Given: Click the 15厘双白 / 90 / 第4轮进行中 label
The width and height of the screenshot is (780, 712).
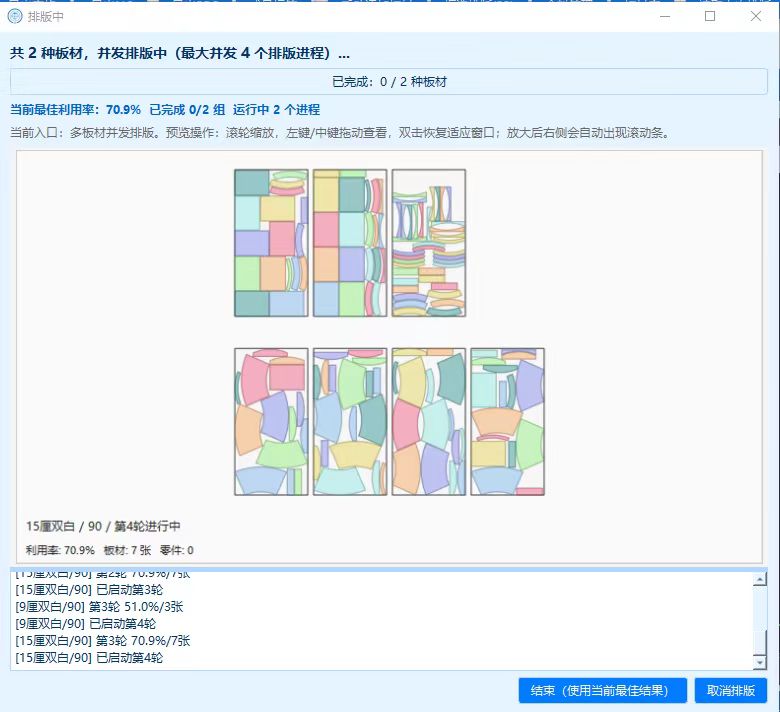Looking at the screenshot, I should click(x=103, y=526).
